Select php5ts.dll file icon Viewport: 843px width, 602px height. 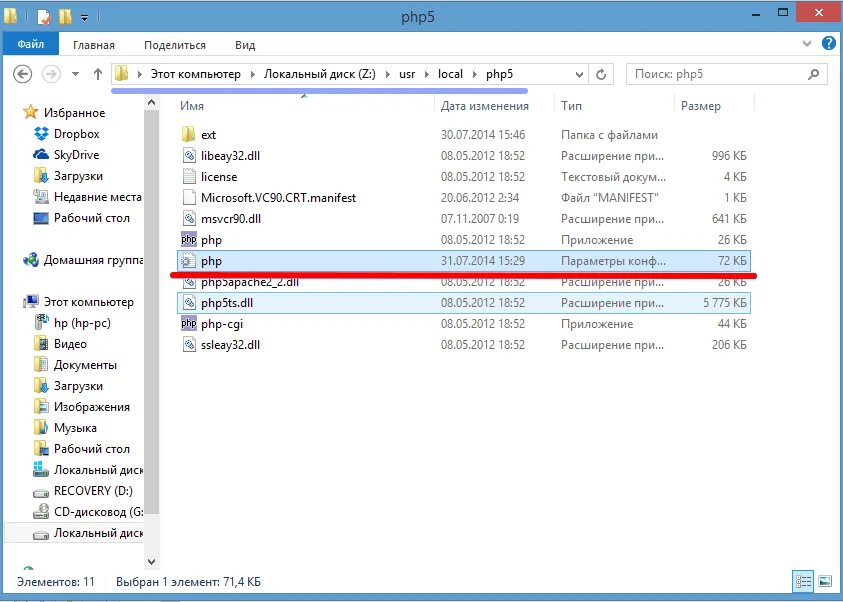click(189, 303)
